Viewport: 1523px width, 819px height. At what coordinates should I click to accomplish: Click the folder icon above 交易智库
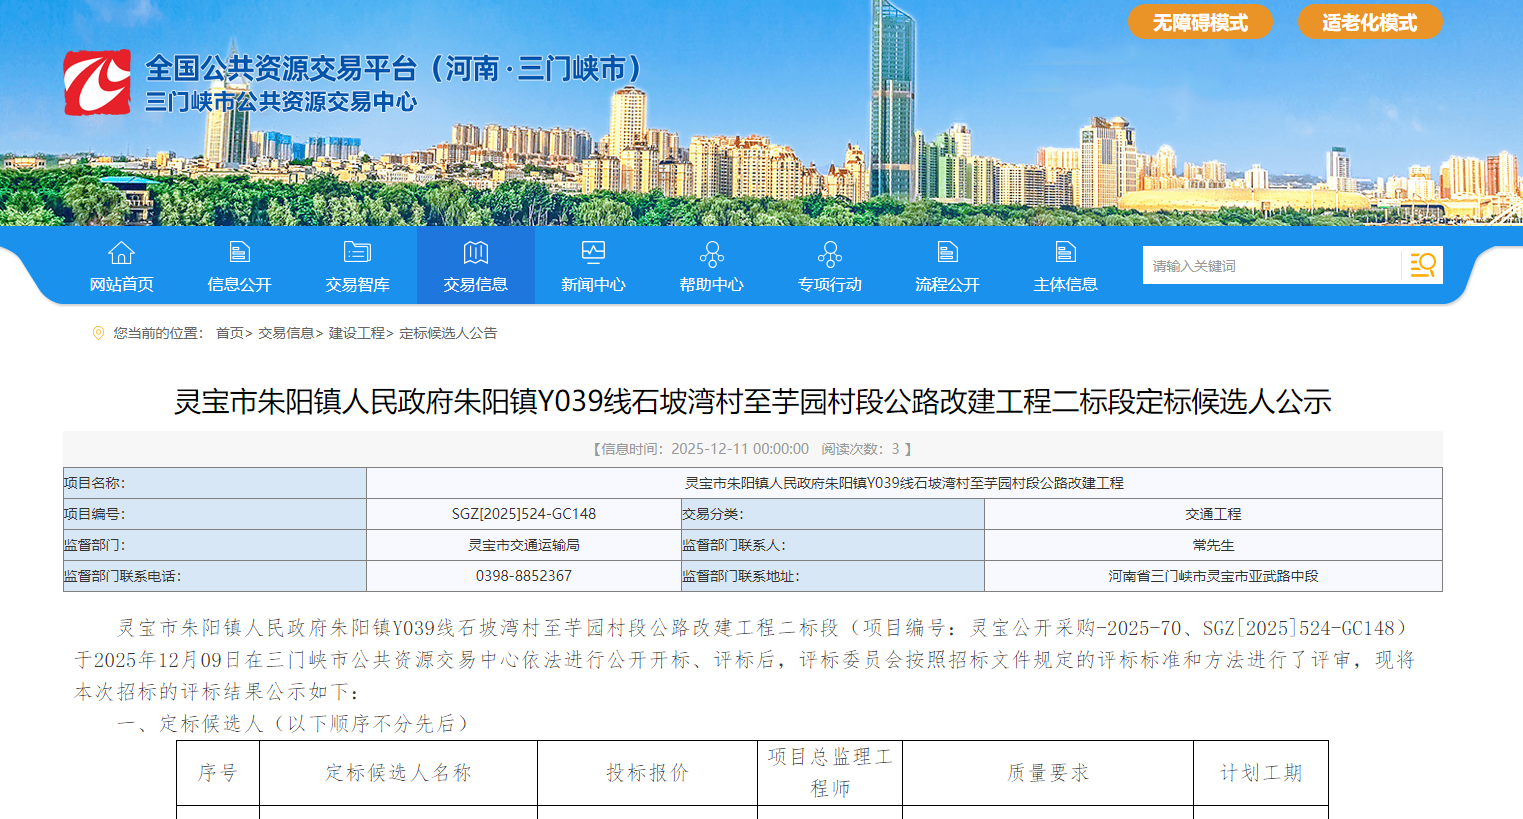click(357, 252)
